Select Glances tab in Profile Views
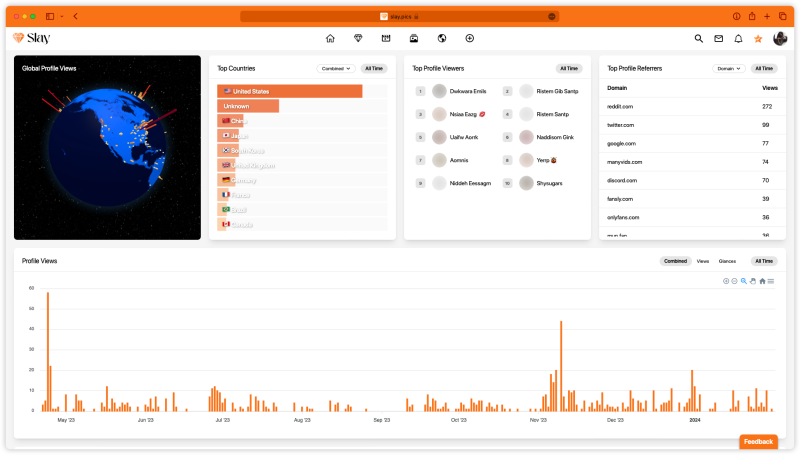800x455 pixels. coord(727,261)
